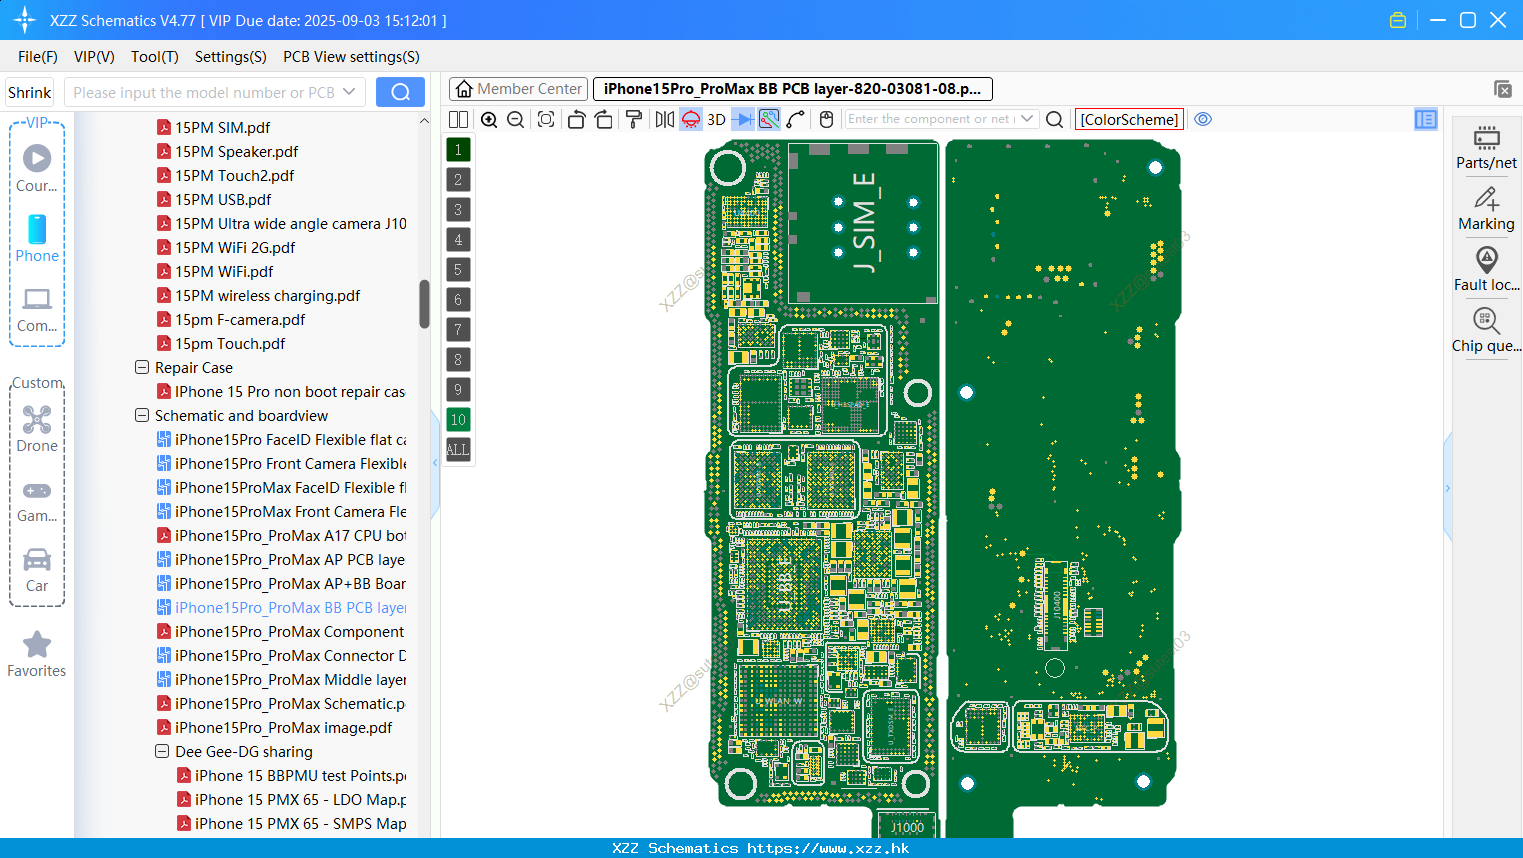Click the red highlight tool icon
This screenshot has height=858, width=1523.
tap(691, 119)
